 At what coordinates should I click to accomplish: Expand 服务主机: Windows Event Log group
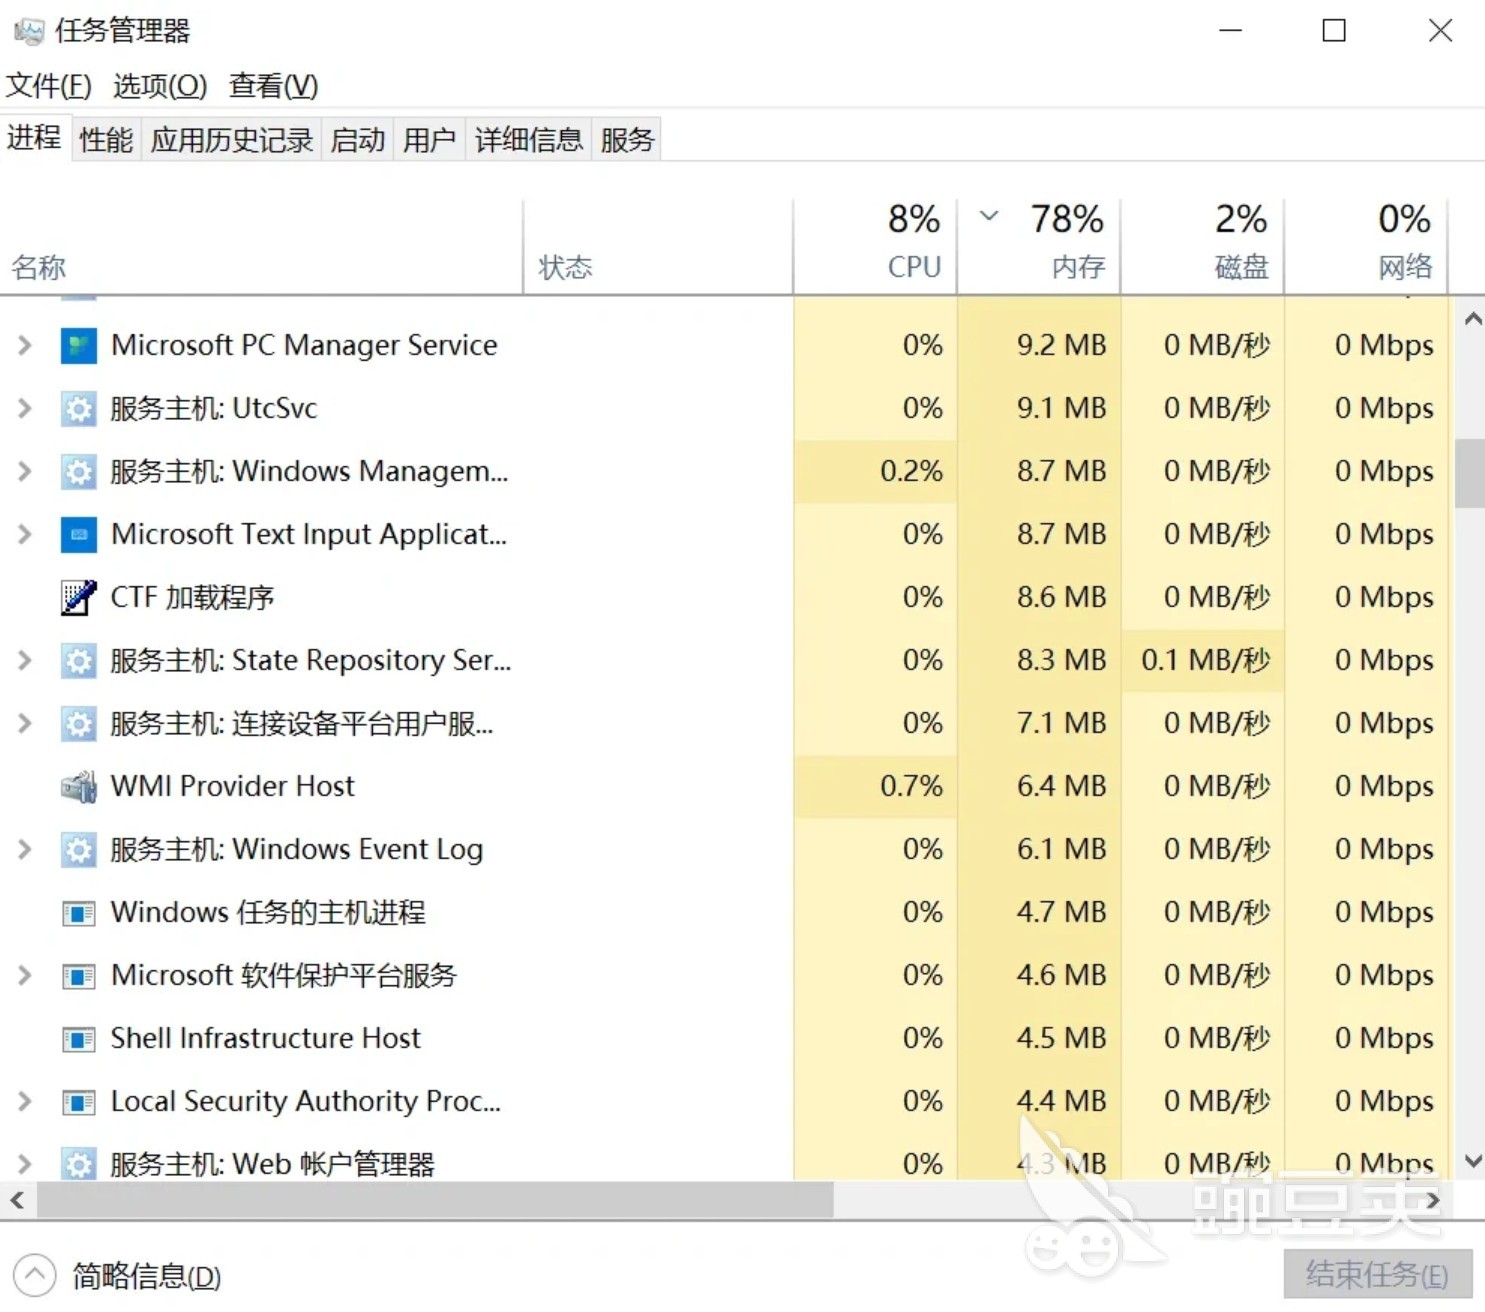point(24,850)
